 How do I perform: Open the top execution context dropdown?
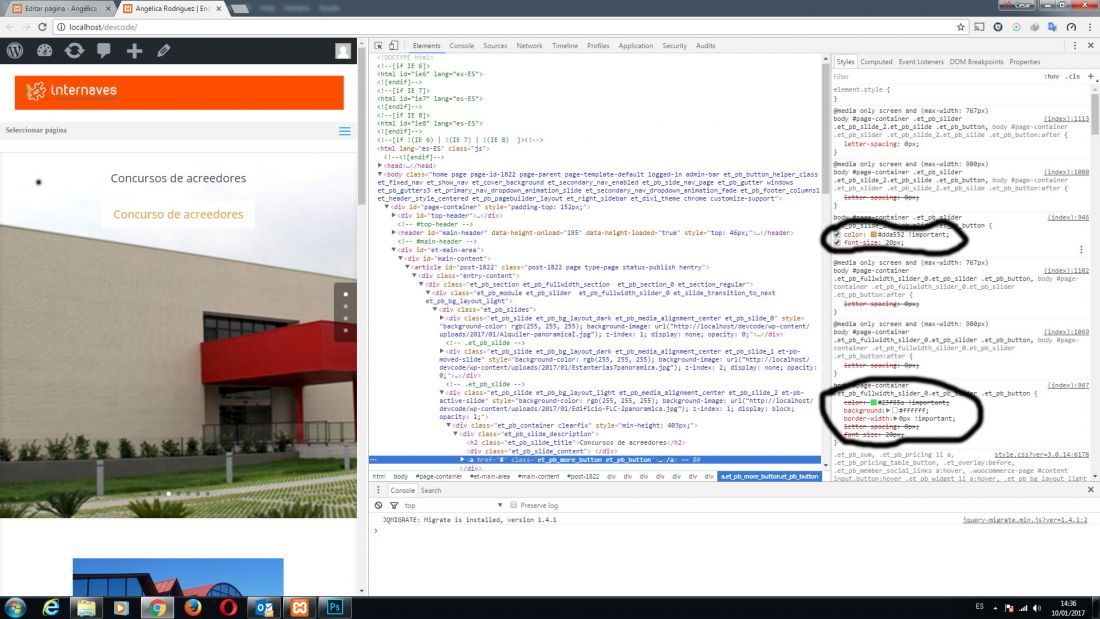pos(453,505)
